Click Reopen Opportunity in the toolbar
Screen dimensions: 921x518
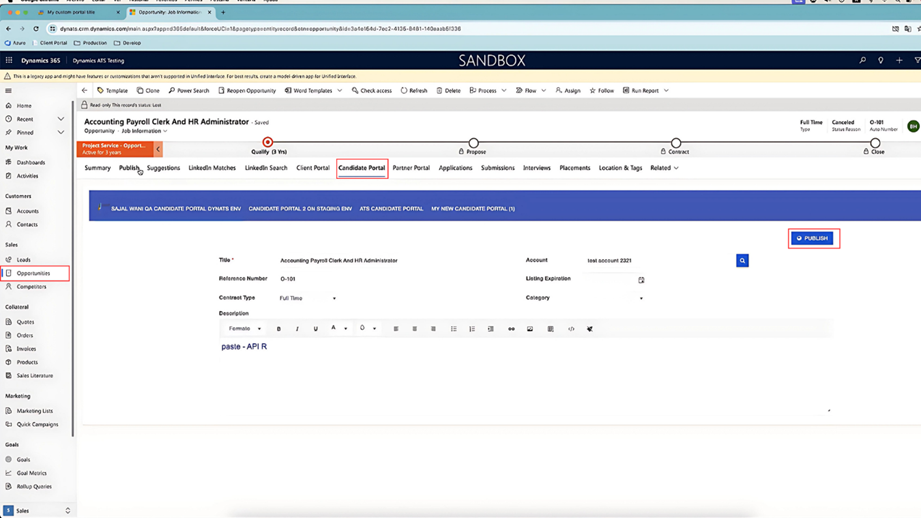[x=247, y=90]
